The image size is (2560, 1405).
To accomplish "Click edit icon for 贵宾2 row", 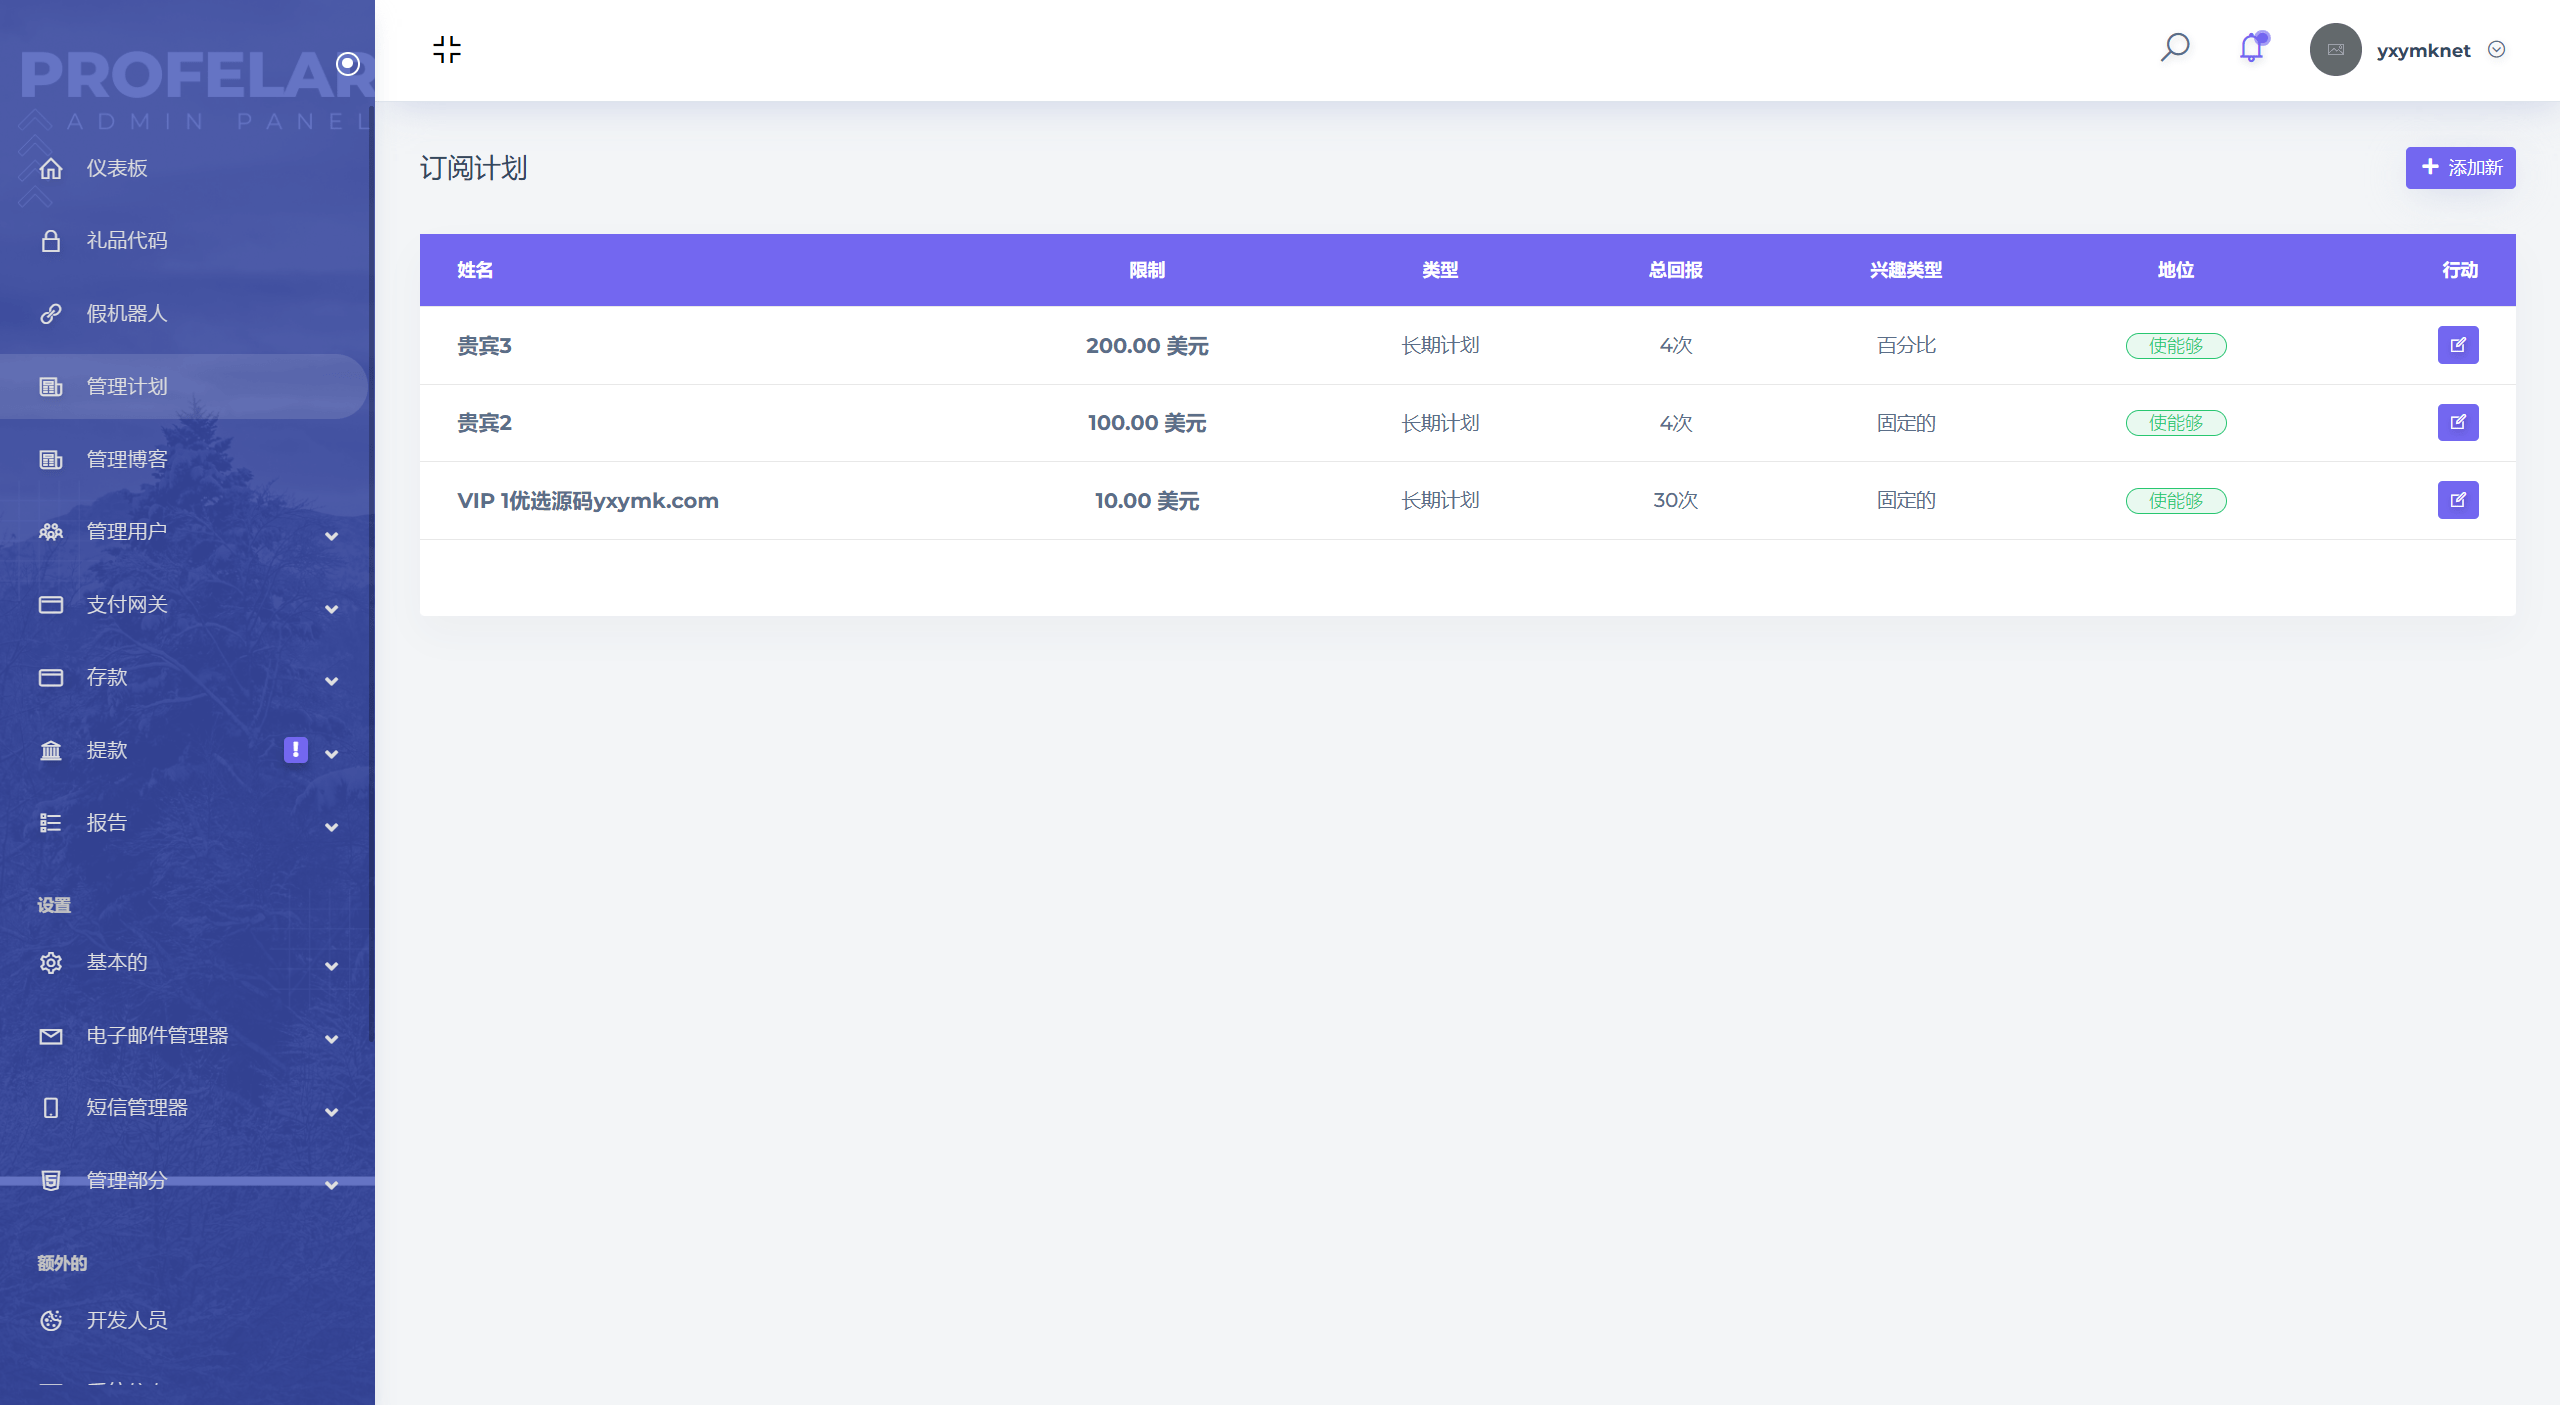I will (x=2457, y=422).
